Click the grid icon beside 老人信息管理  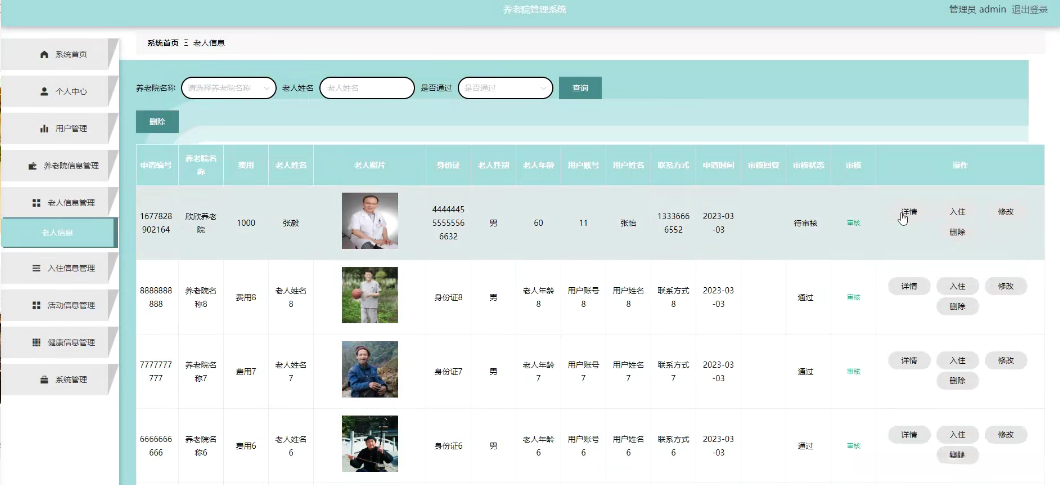click(x=37, y=203)
